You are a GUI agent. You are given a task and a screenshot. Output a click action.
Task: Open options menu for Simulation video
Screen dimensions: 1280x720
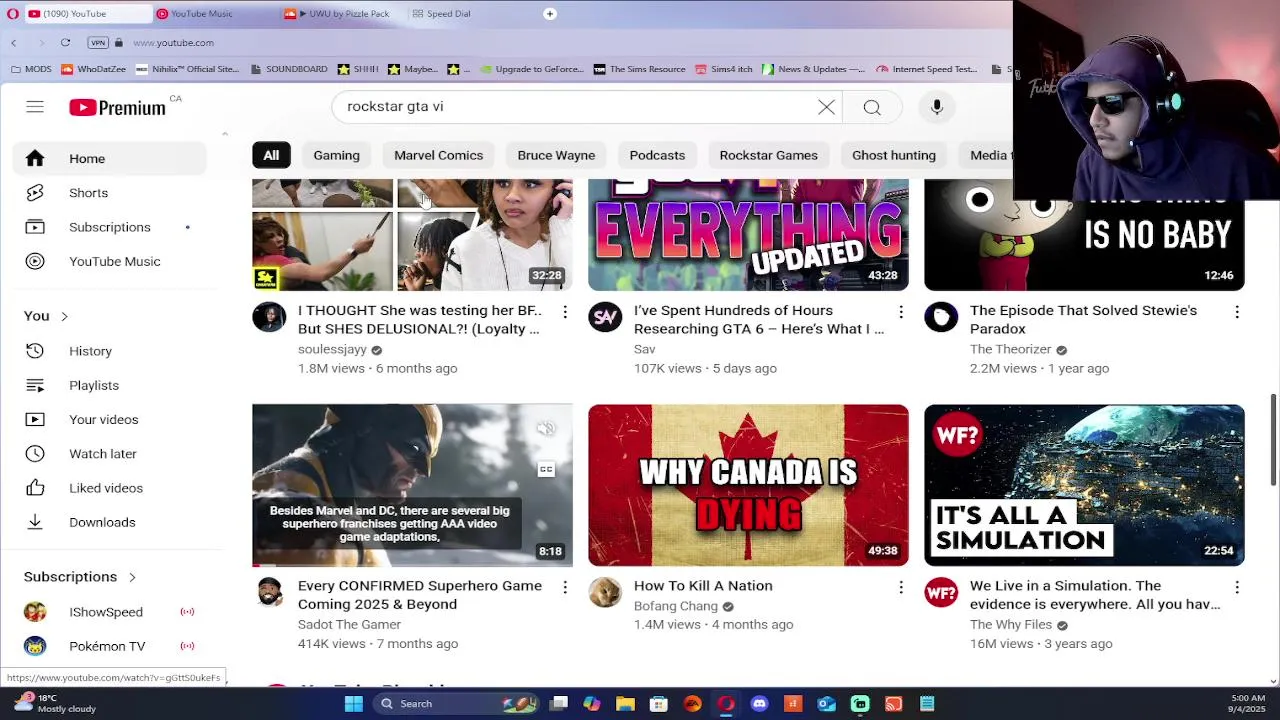[x=1237, y=587]
